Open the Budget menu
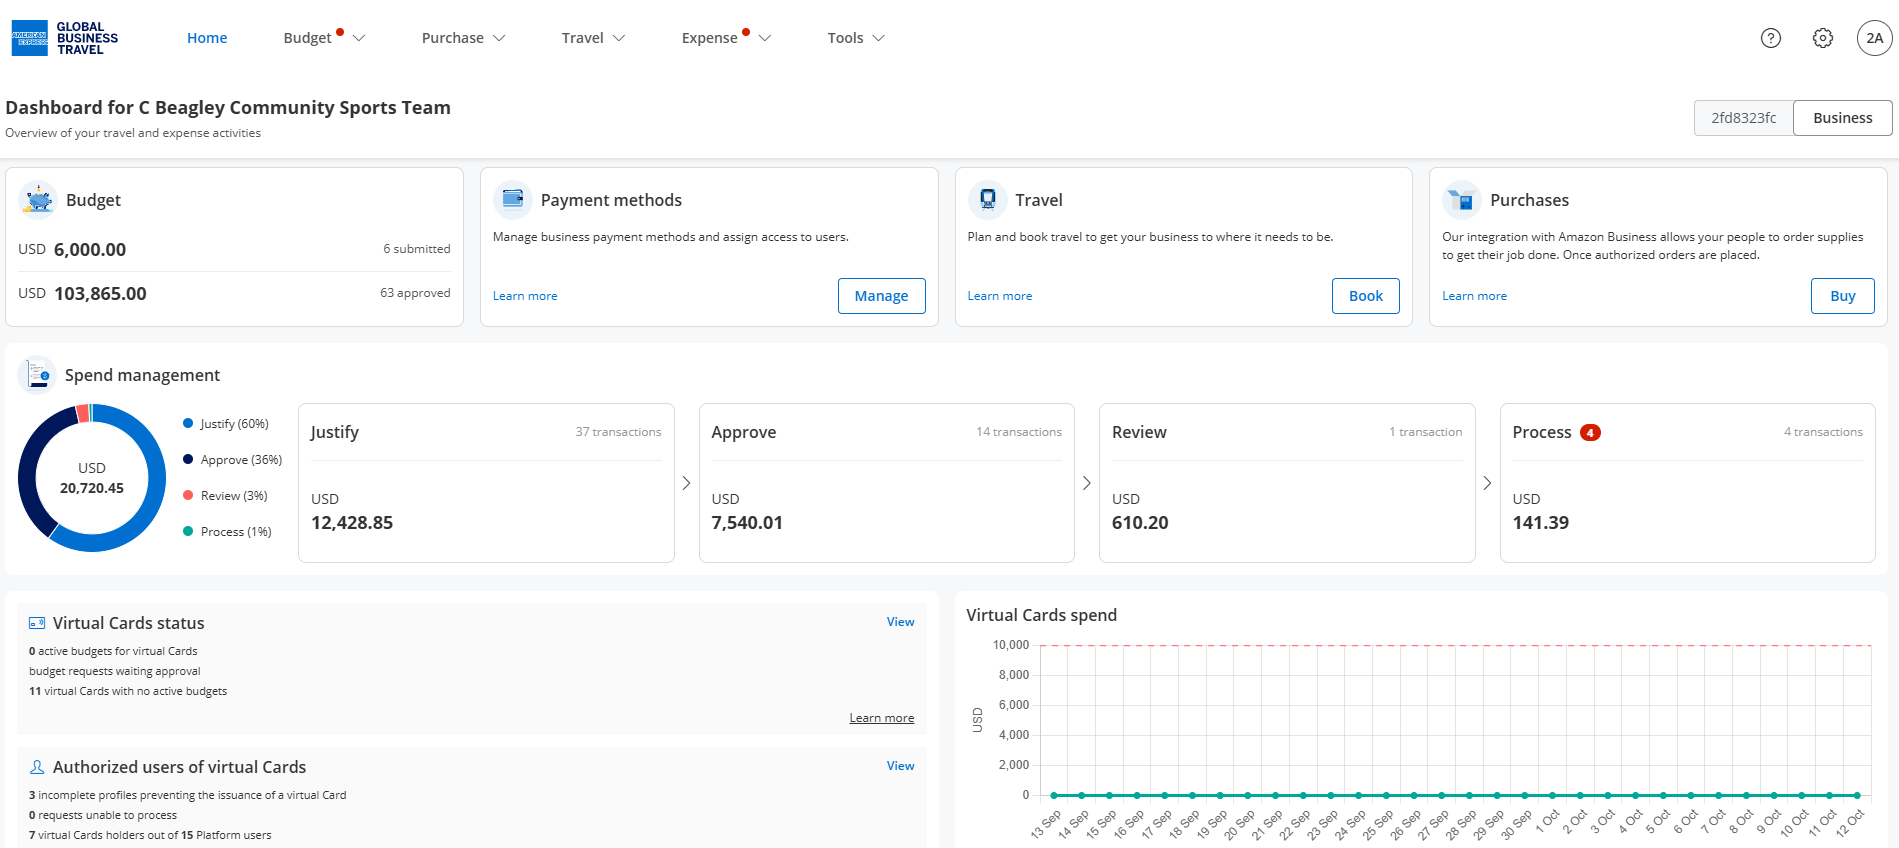Screen dimensions: 1899x848 307,38
